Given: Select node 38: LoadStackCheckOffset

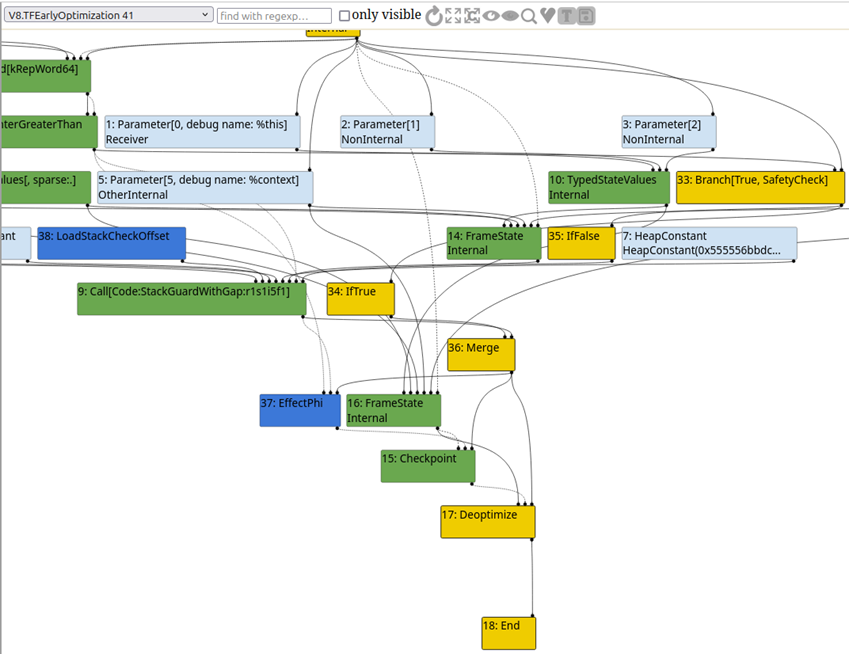Looking at the screenshot, I should pos(112,243).
